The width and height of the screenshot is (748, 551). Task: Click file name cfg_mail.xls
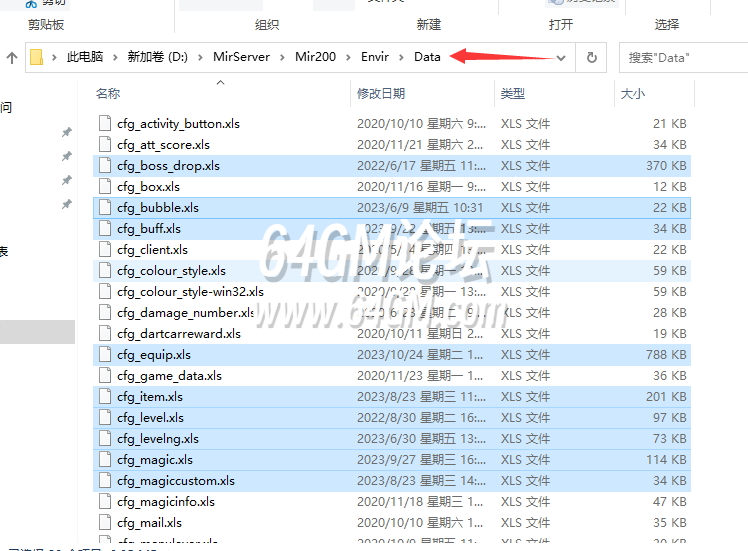(149, 523)
